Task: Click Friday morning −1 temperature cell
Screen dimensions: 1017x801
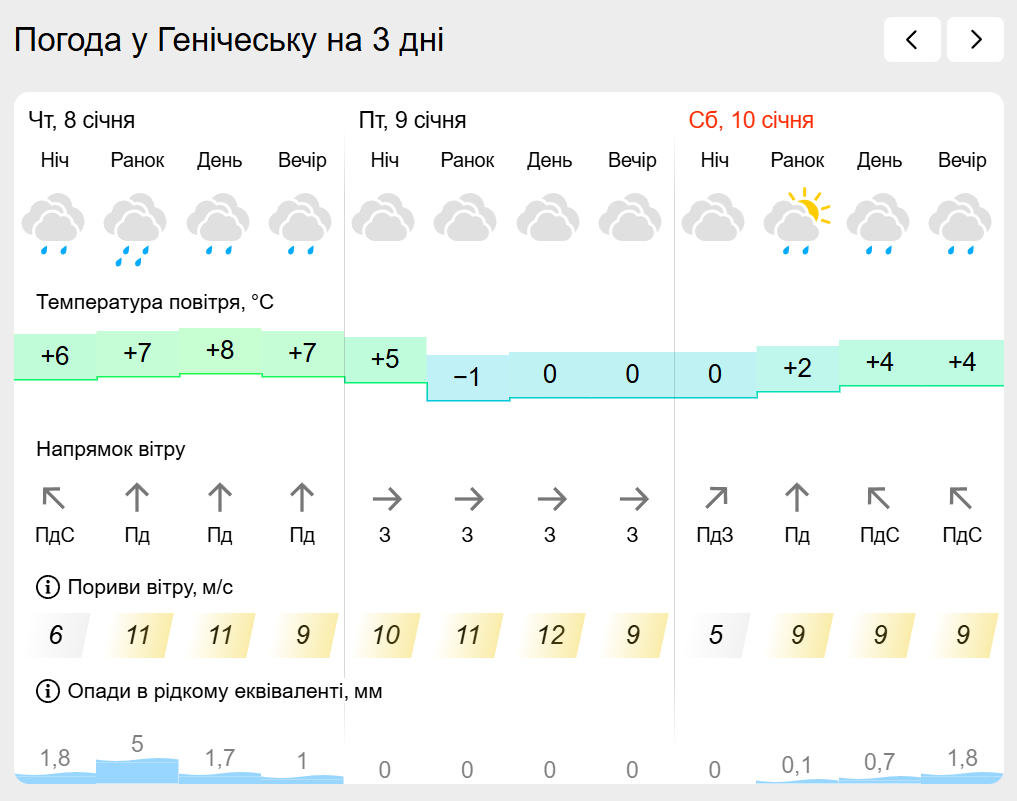Action: coord(467,377)
